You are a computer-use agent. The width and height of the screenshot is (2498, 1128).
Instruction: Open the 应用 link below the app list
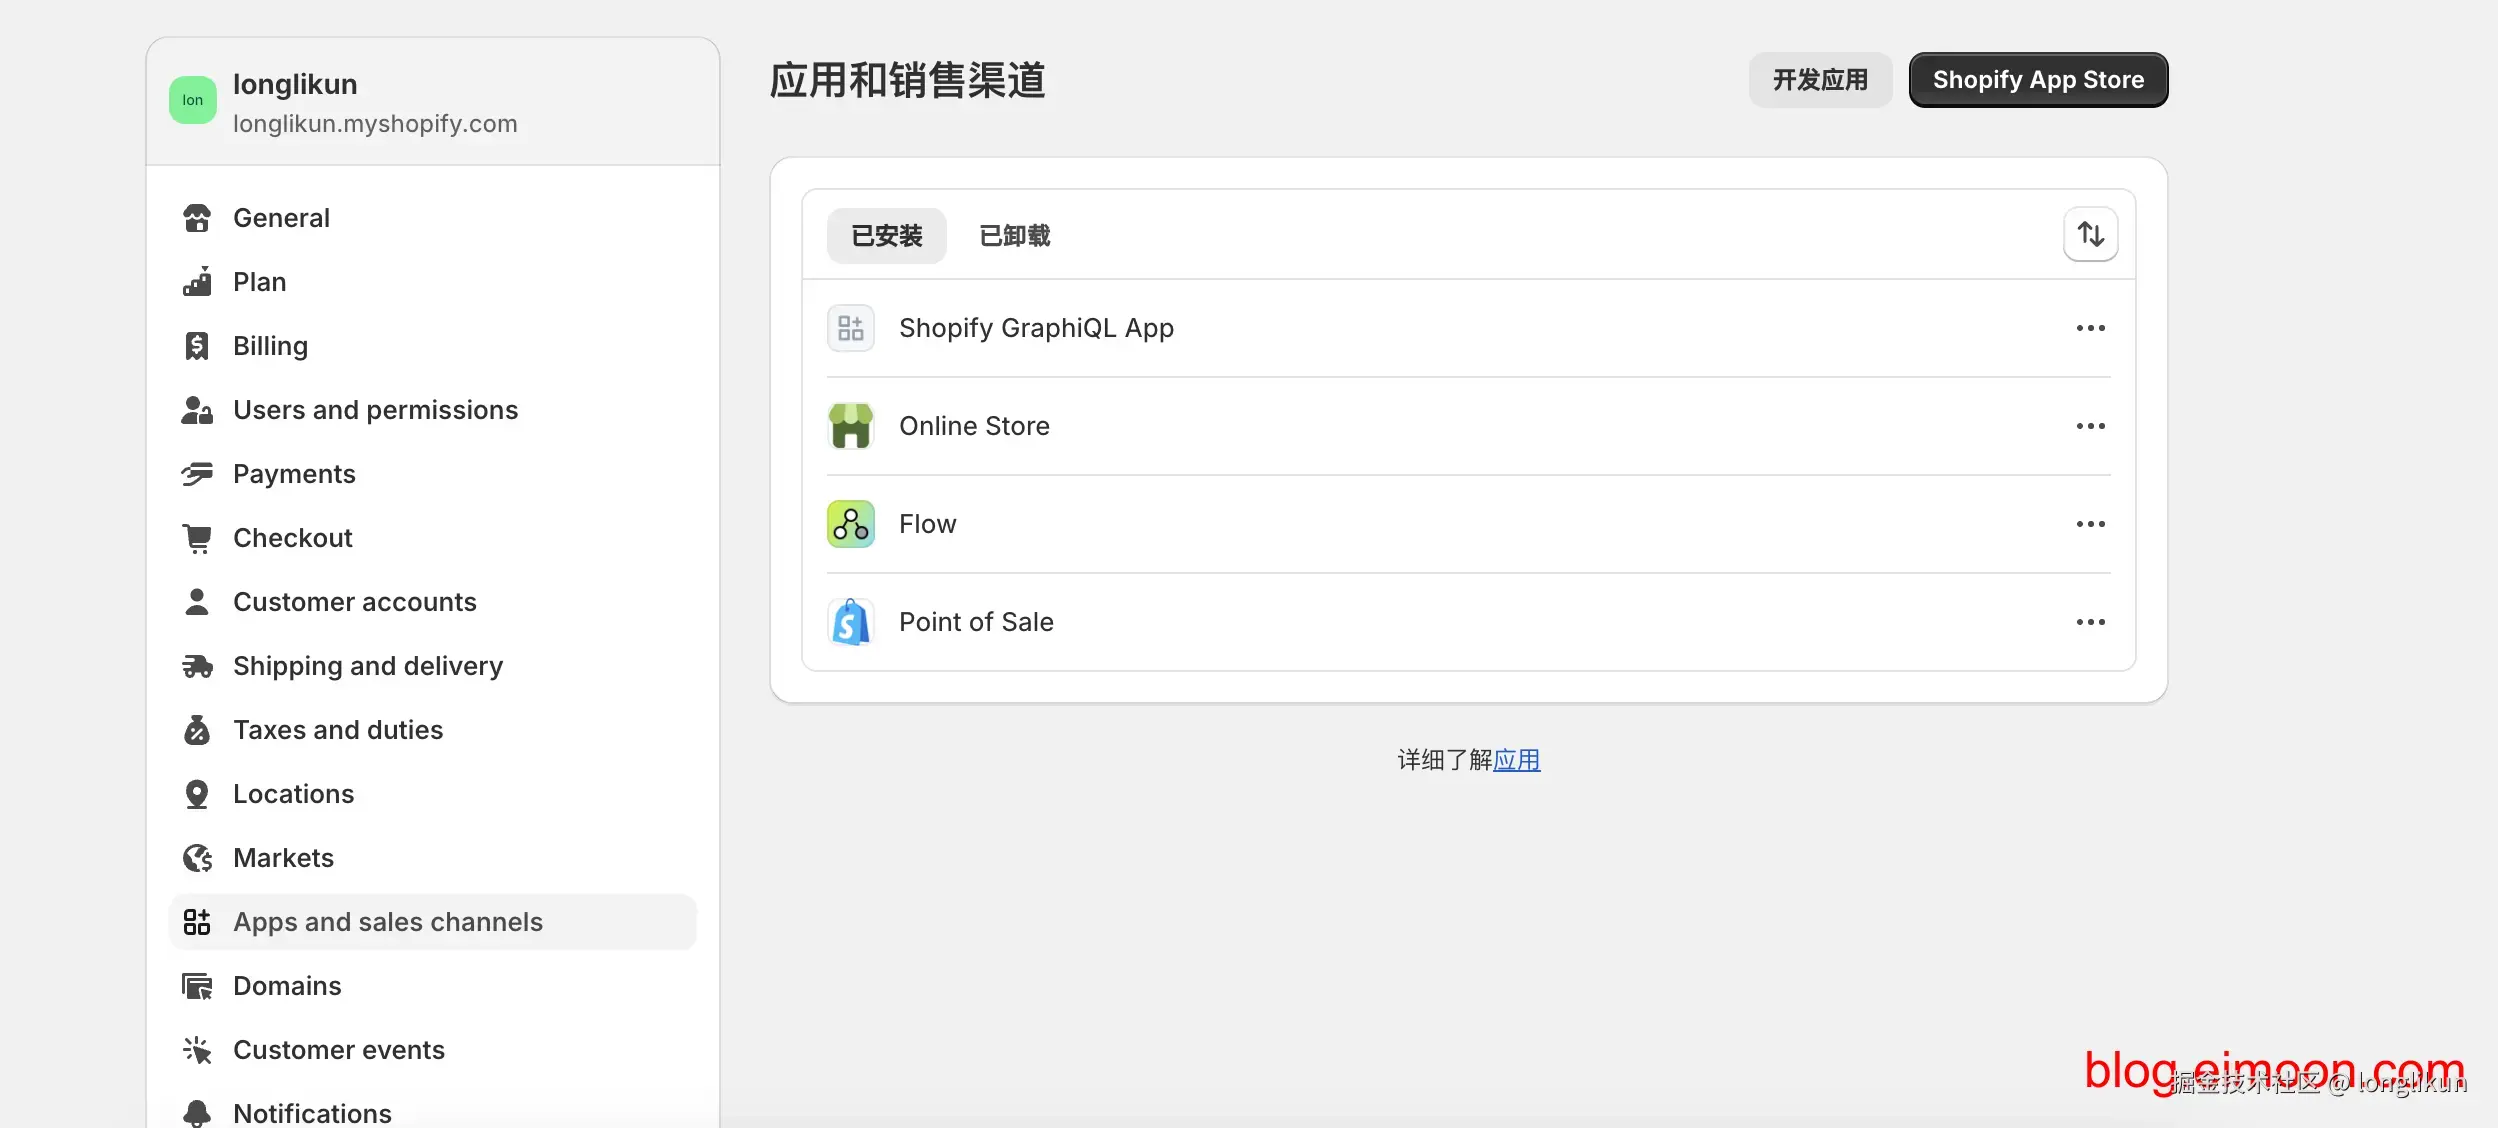point(1516,760)
